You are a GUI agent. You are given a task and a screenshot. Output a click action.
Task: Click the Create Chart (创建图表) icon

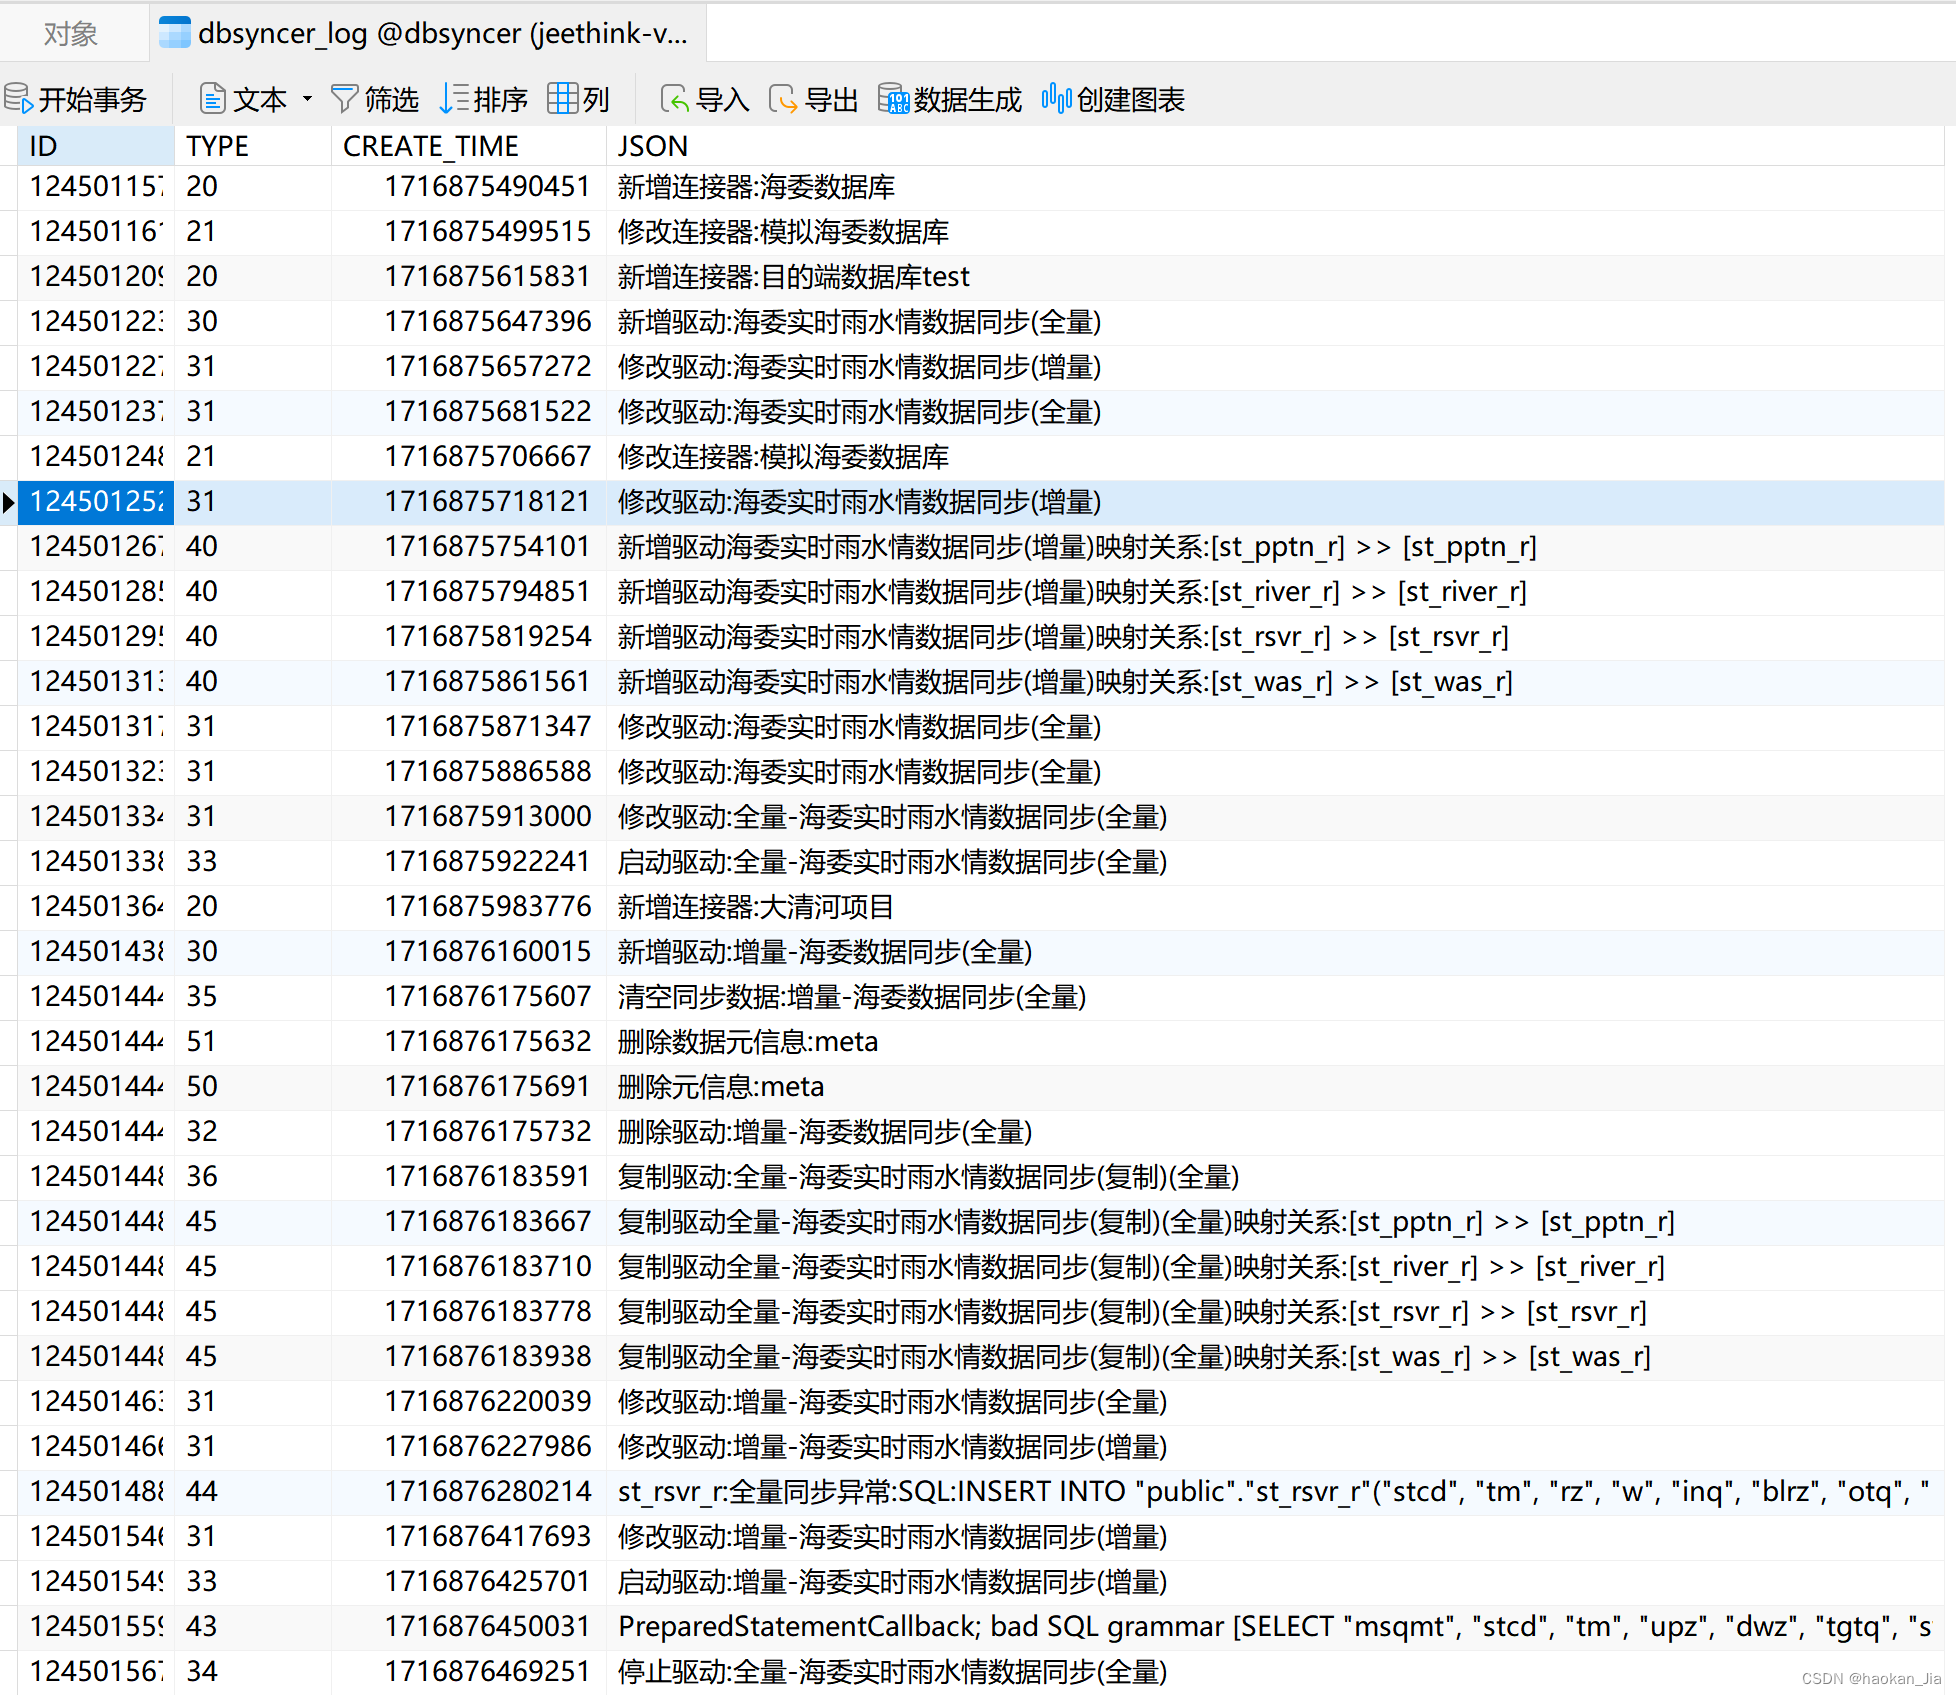(x=1056, y=99)
